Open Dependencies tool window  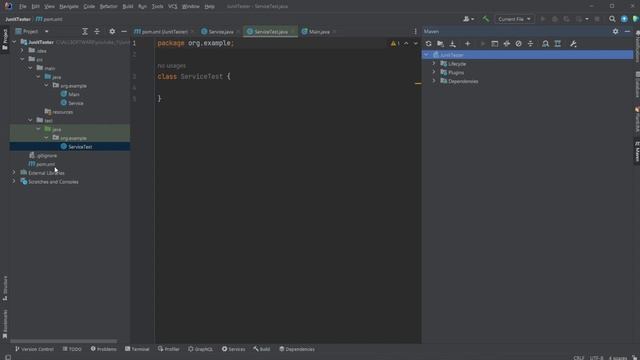(x=297, y=349)
